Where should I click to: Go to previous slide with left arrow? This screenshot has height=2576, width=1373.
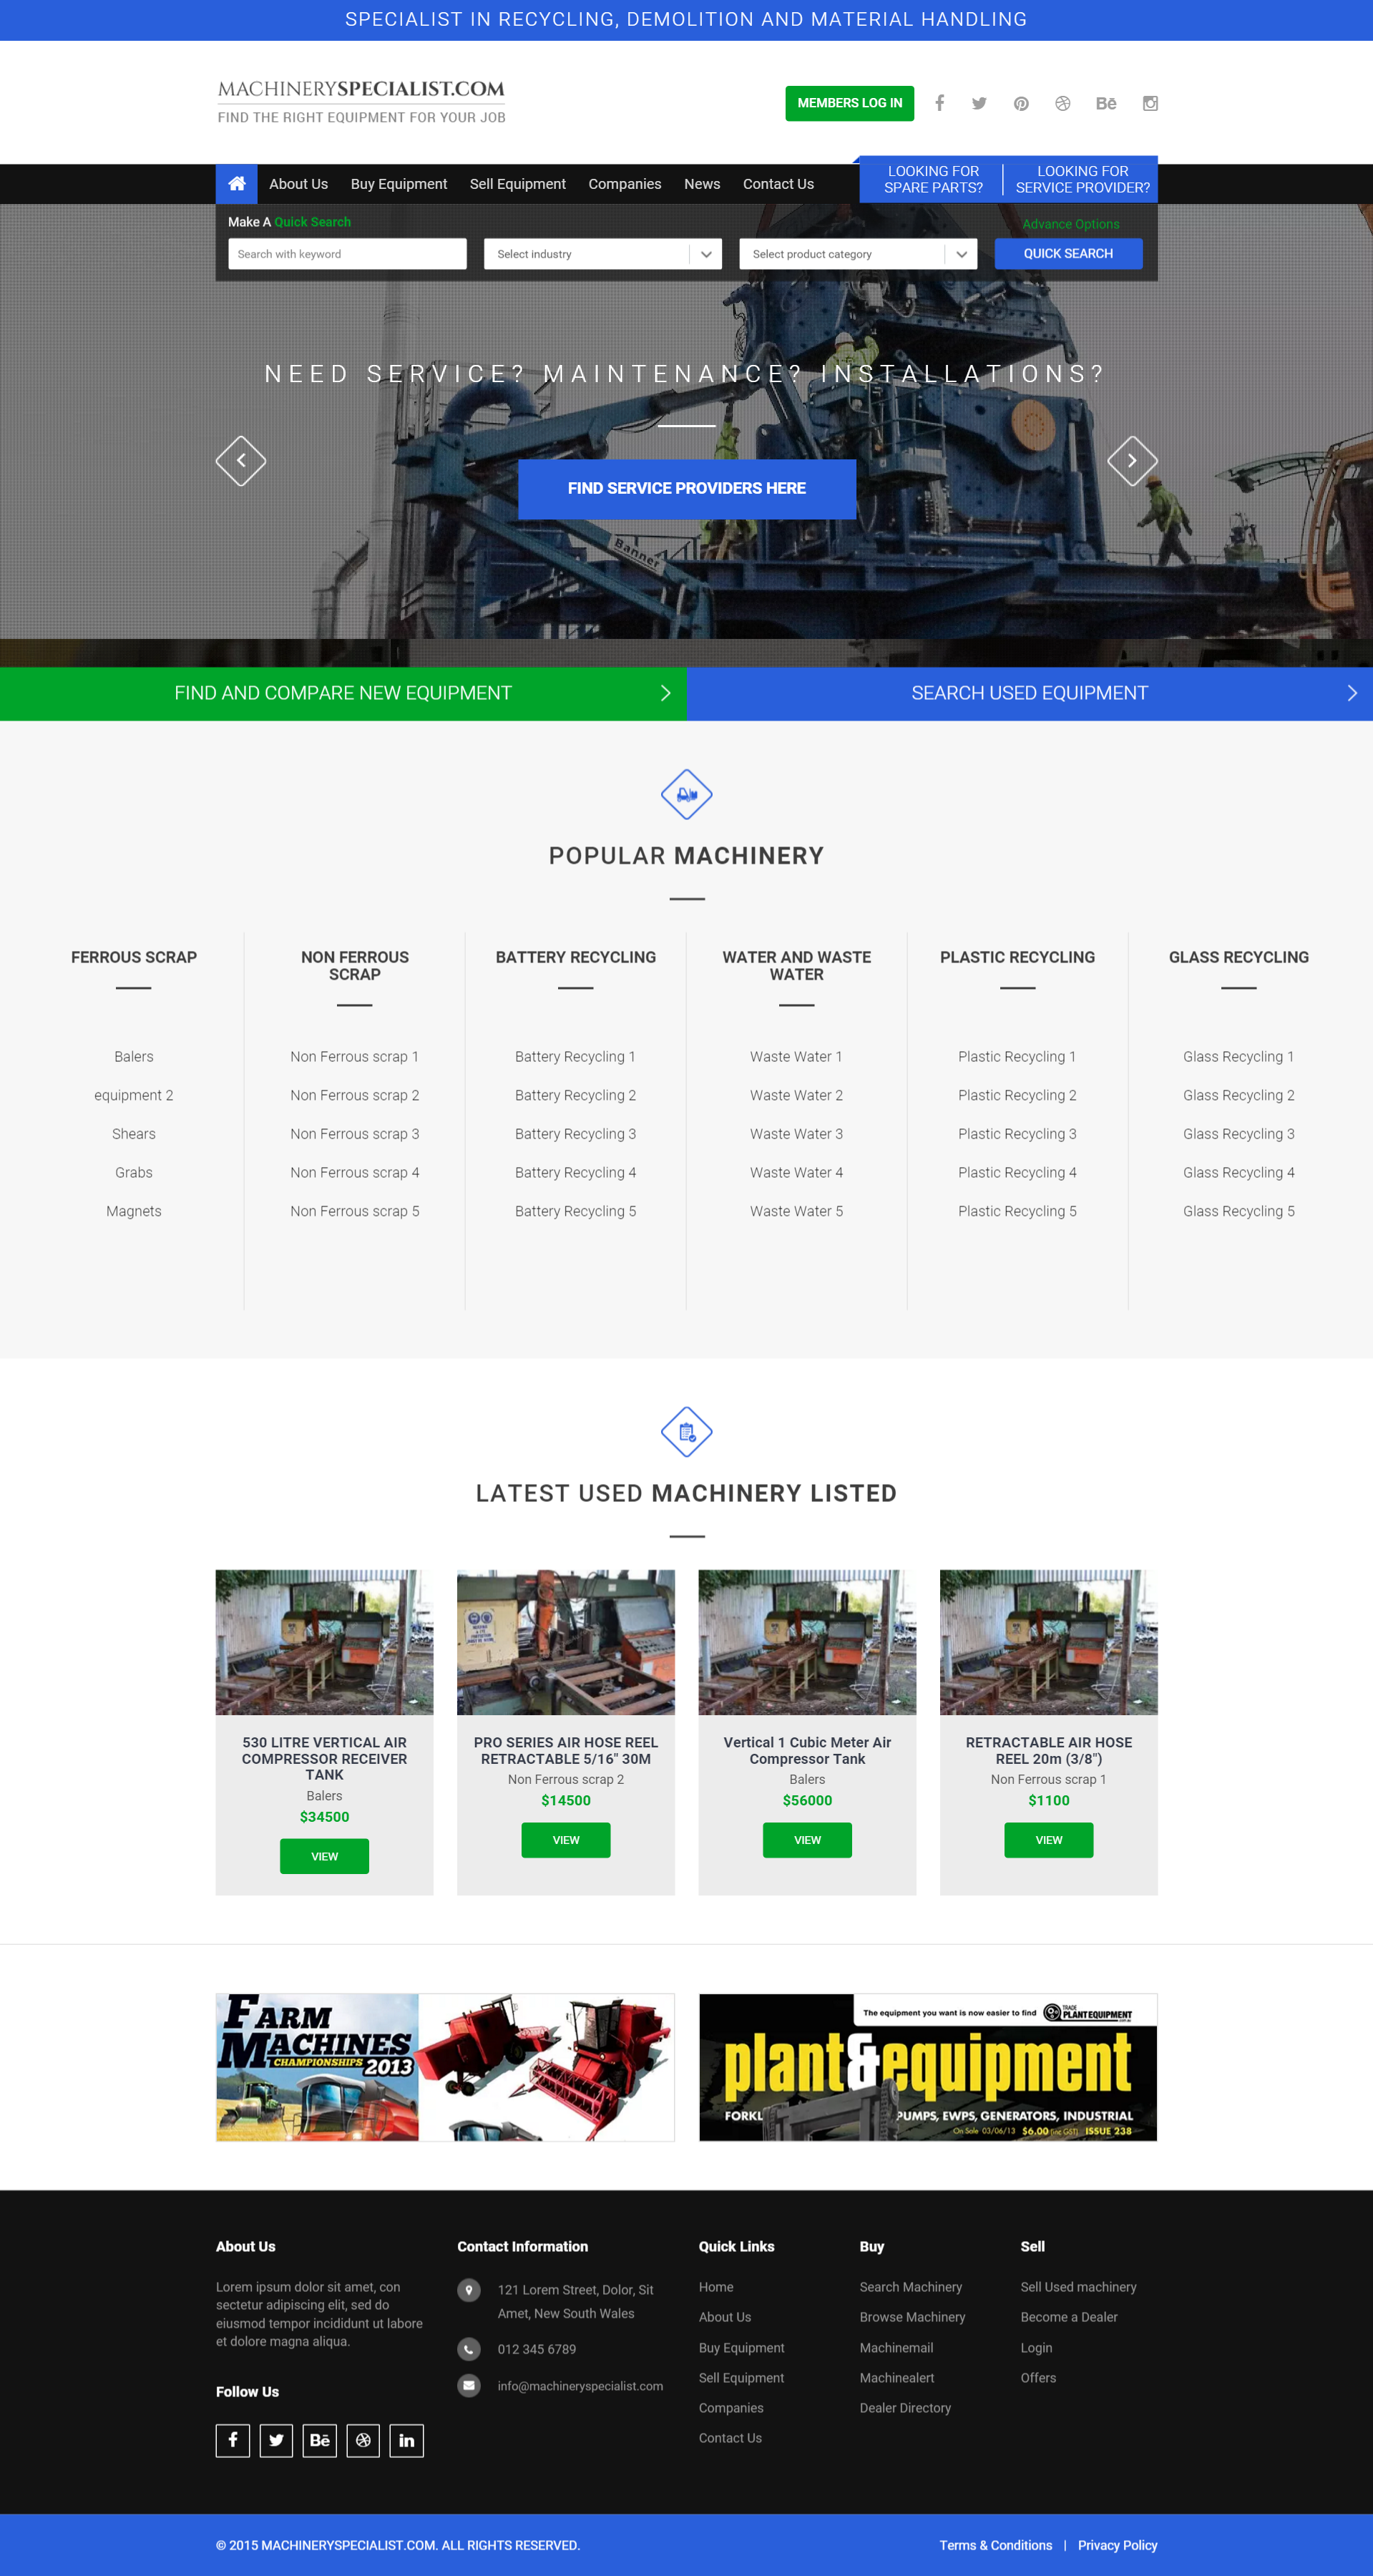241,461
